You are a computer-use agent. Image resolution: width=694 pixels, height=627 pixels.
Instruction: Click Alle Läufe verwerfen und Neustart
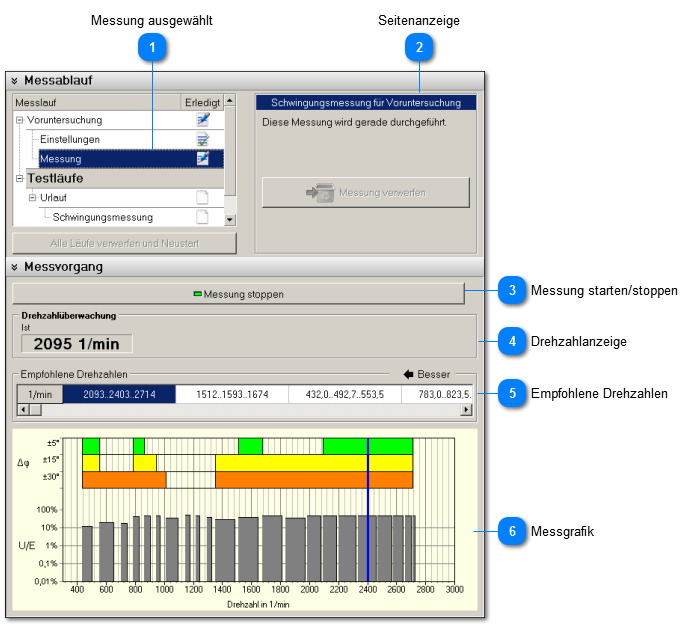tap(124, 244)
